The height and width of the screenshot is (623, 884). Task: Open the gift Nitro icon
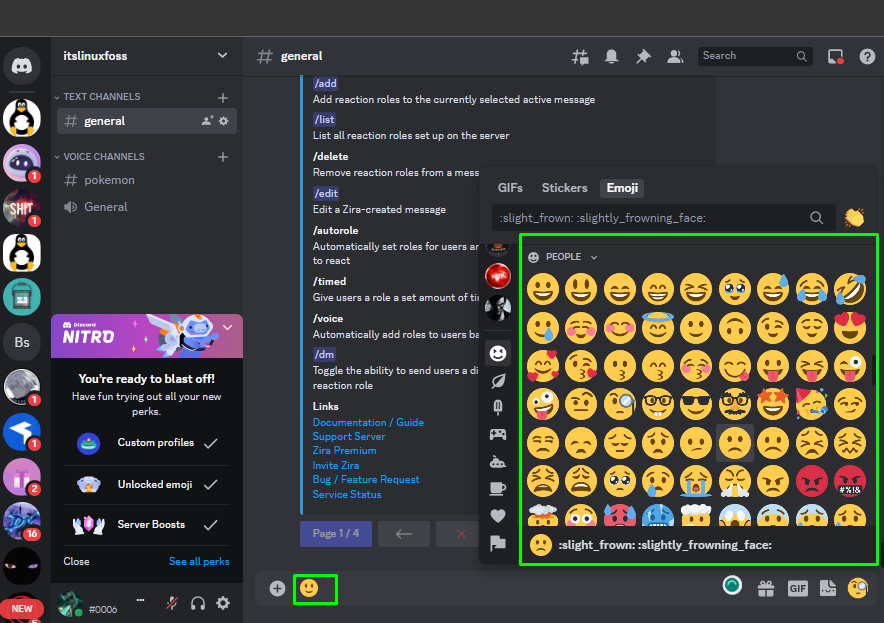tap(766, 589)
